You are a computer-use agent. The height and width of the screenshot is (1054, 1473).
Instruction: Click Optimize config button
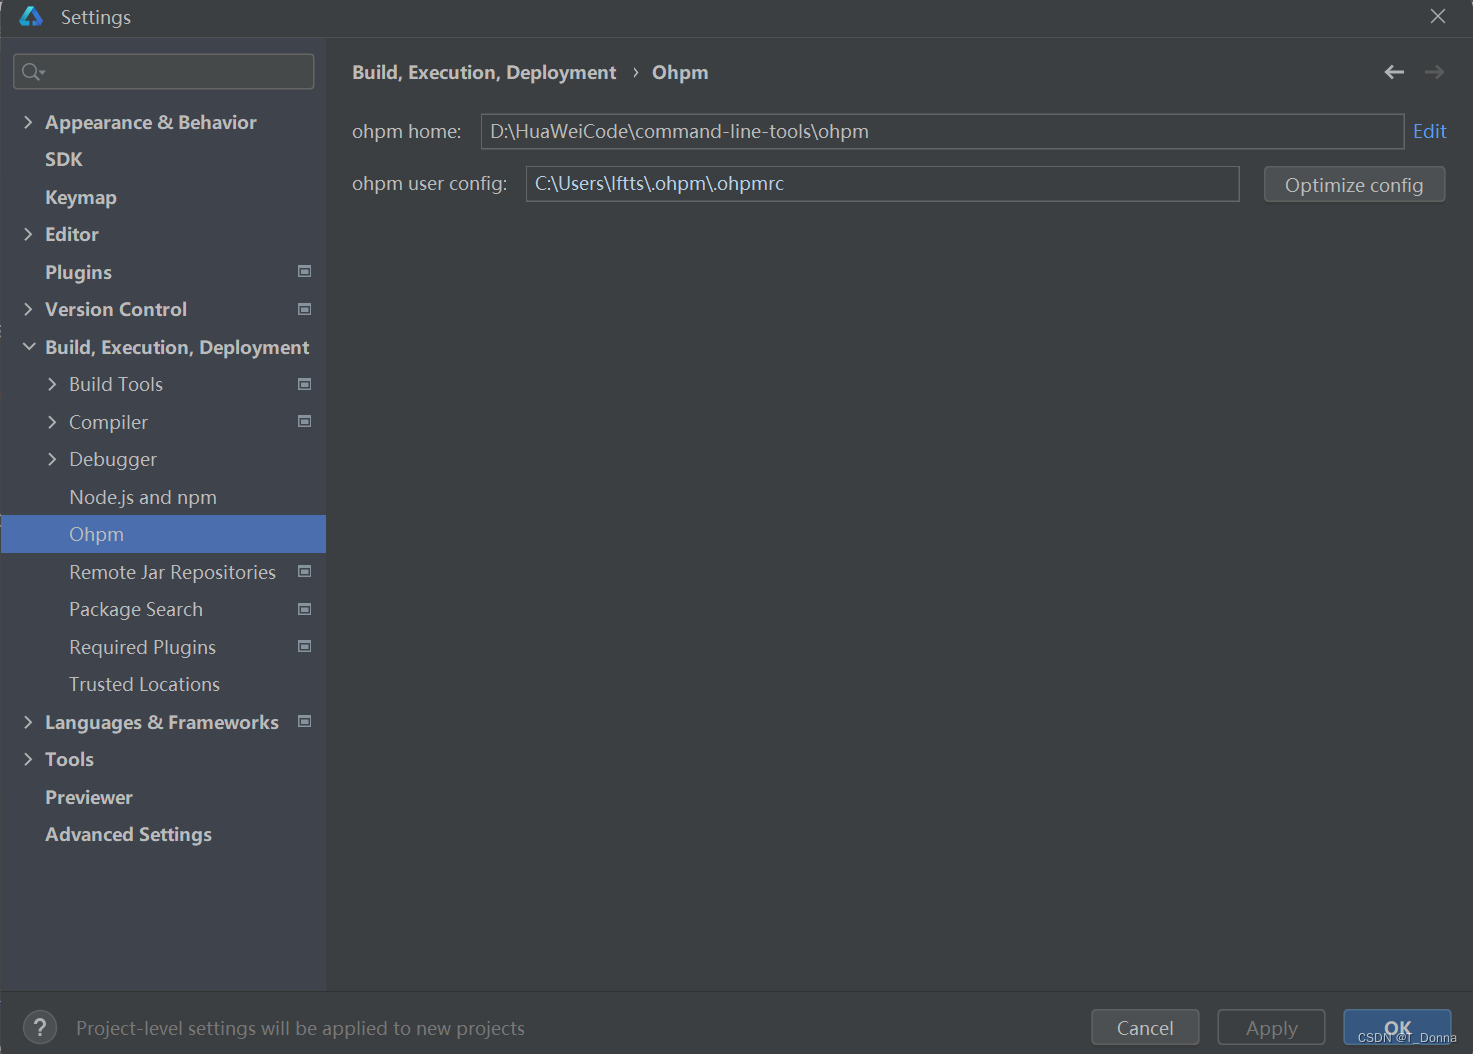pos(1354,184)
